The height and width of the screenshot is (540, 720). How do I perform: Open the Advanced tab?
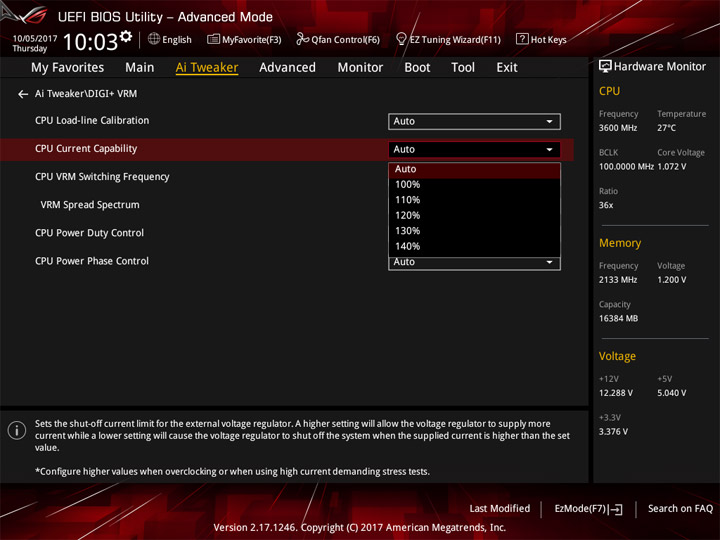pos(287,68)
